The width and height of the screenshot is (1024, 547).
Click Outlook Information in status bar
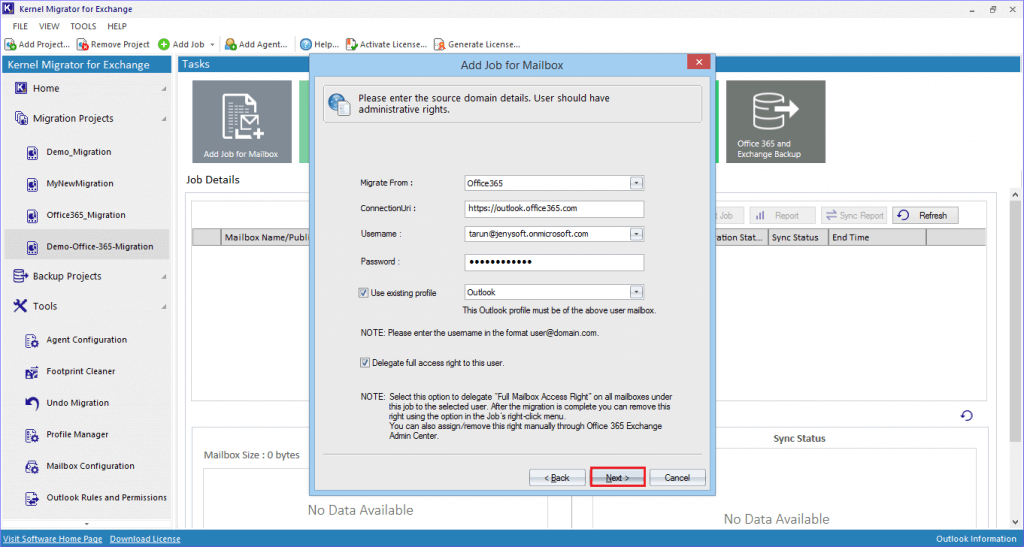tap(976, 539)
